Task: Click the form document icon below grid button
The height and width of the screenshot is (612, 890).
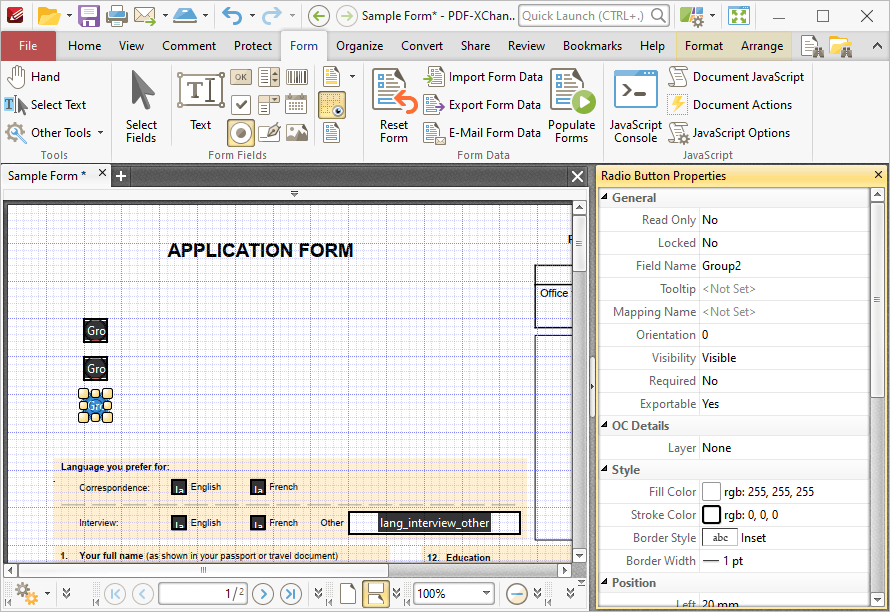Action: click(331, 133)
